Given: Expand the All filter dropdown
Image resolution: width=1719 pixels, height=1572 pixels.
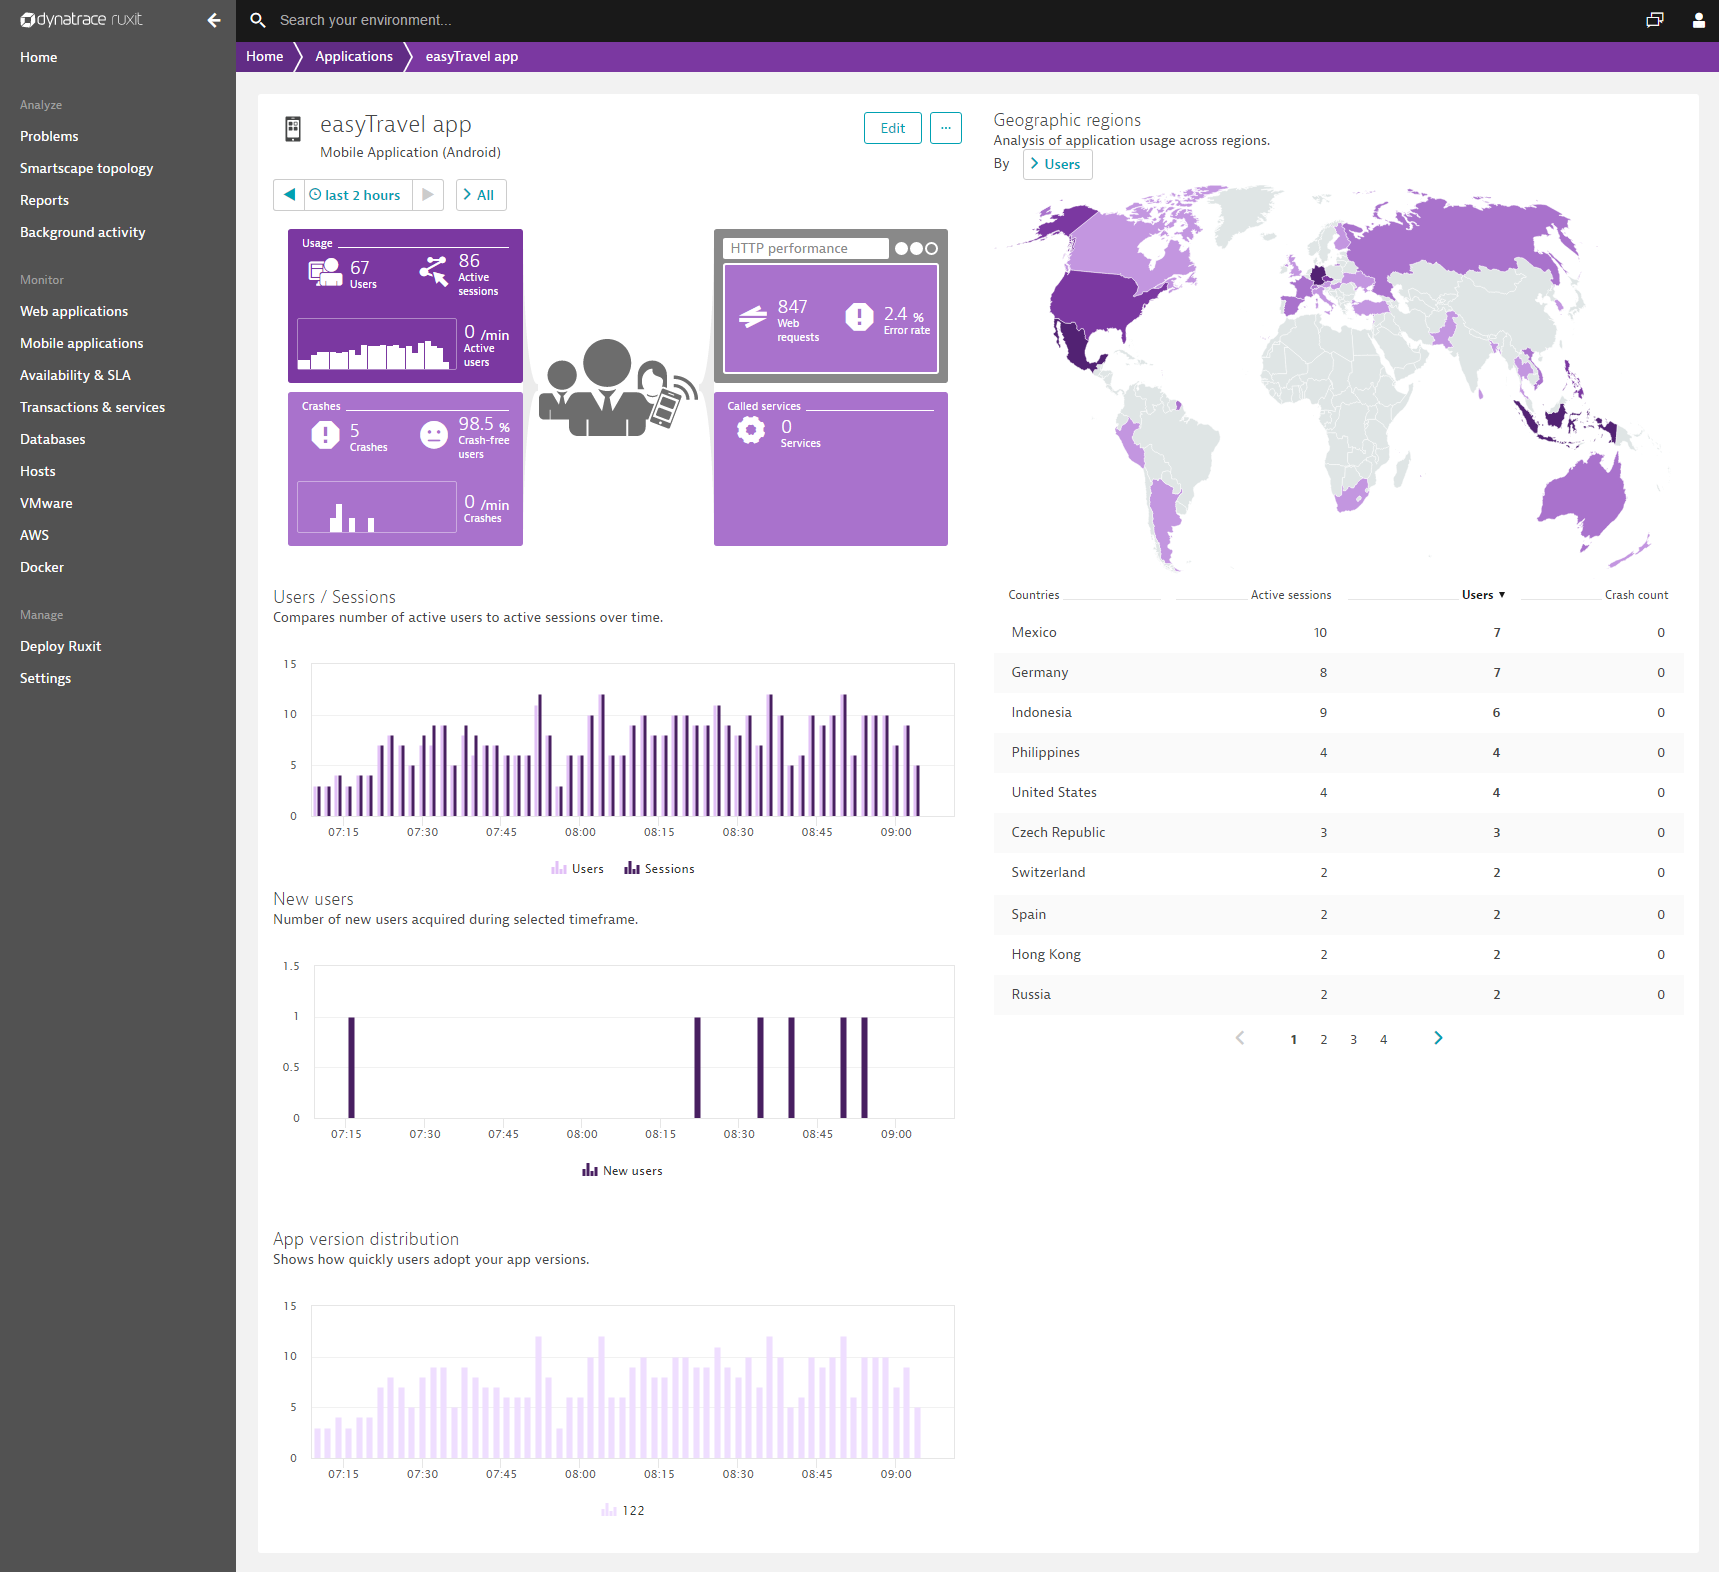Looking at the screenshot, I should pyautogui.click(x=481, y=195).
